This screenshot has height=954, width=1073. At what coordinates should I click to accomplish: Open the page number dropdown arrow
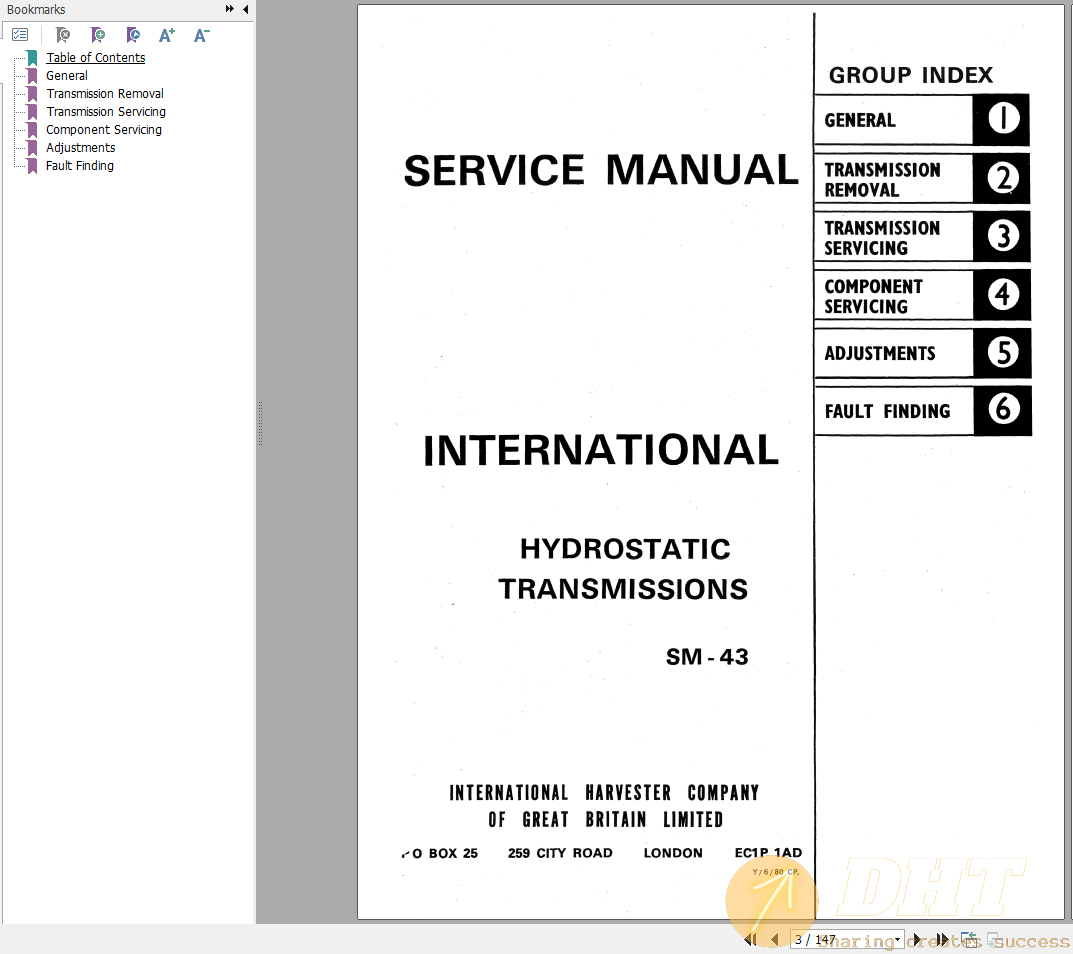pos(898,939)
